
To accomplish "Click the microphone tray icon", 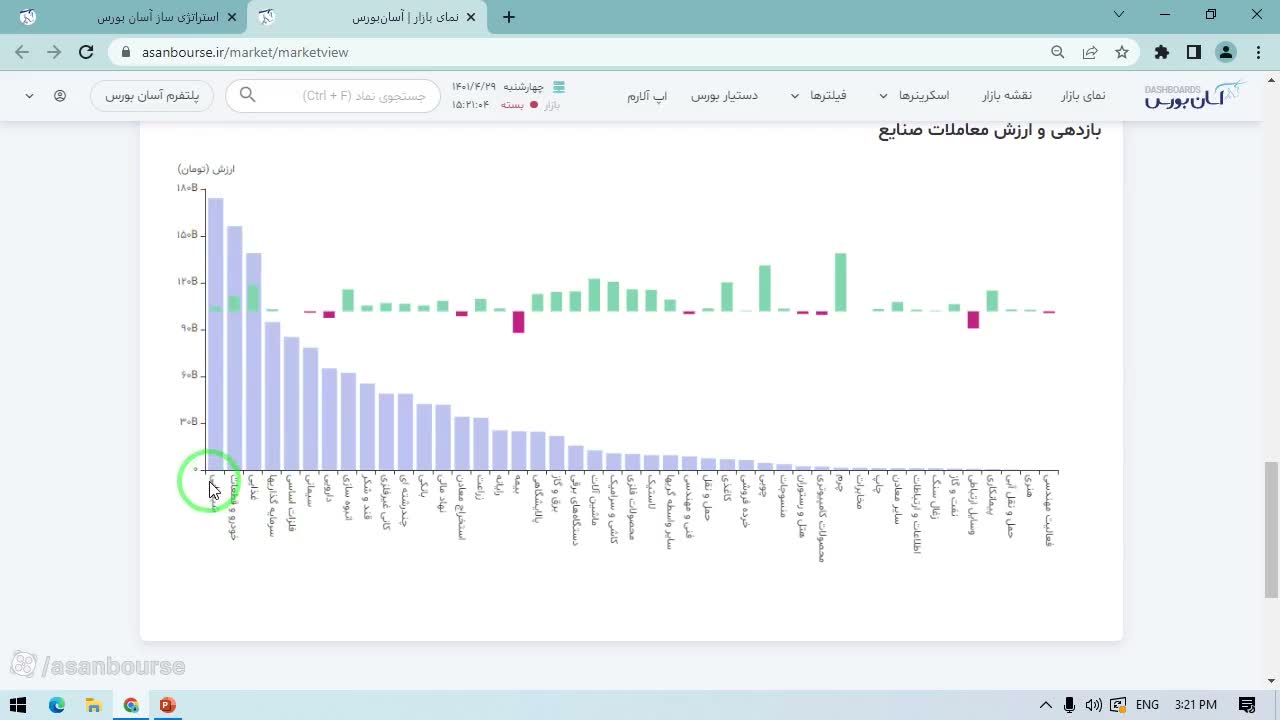I will tap(1070, 705).
